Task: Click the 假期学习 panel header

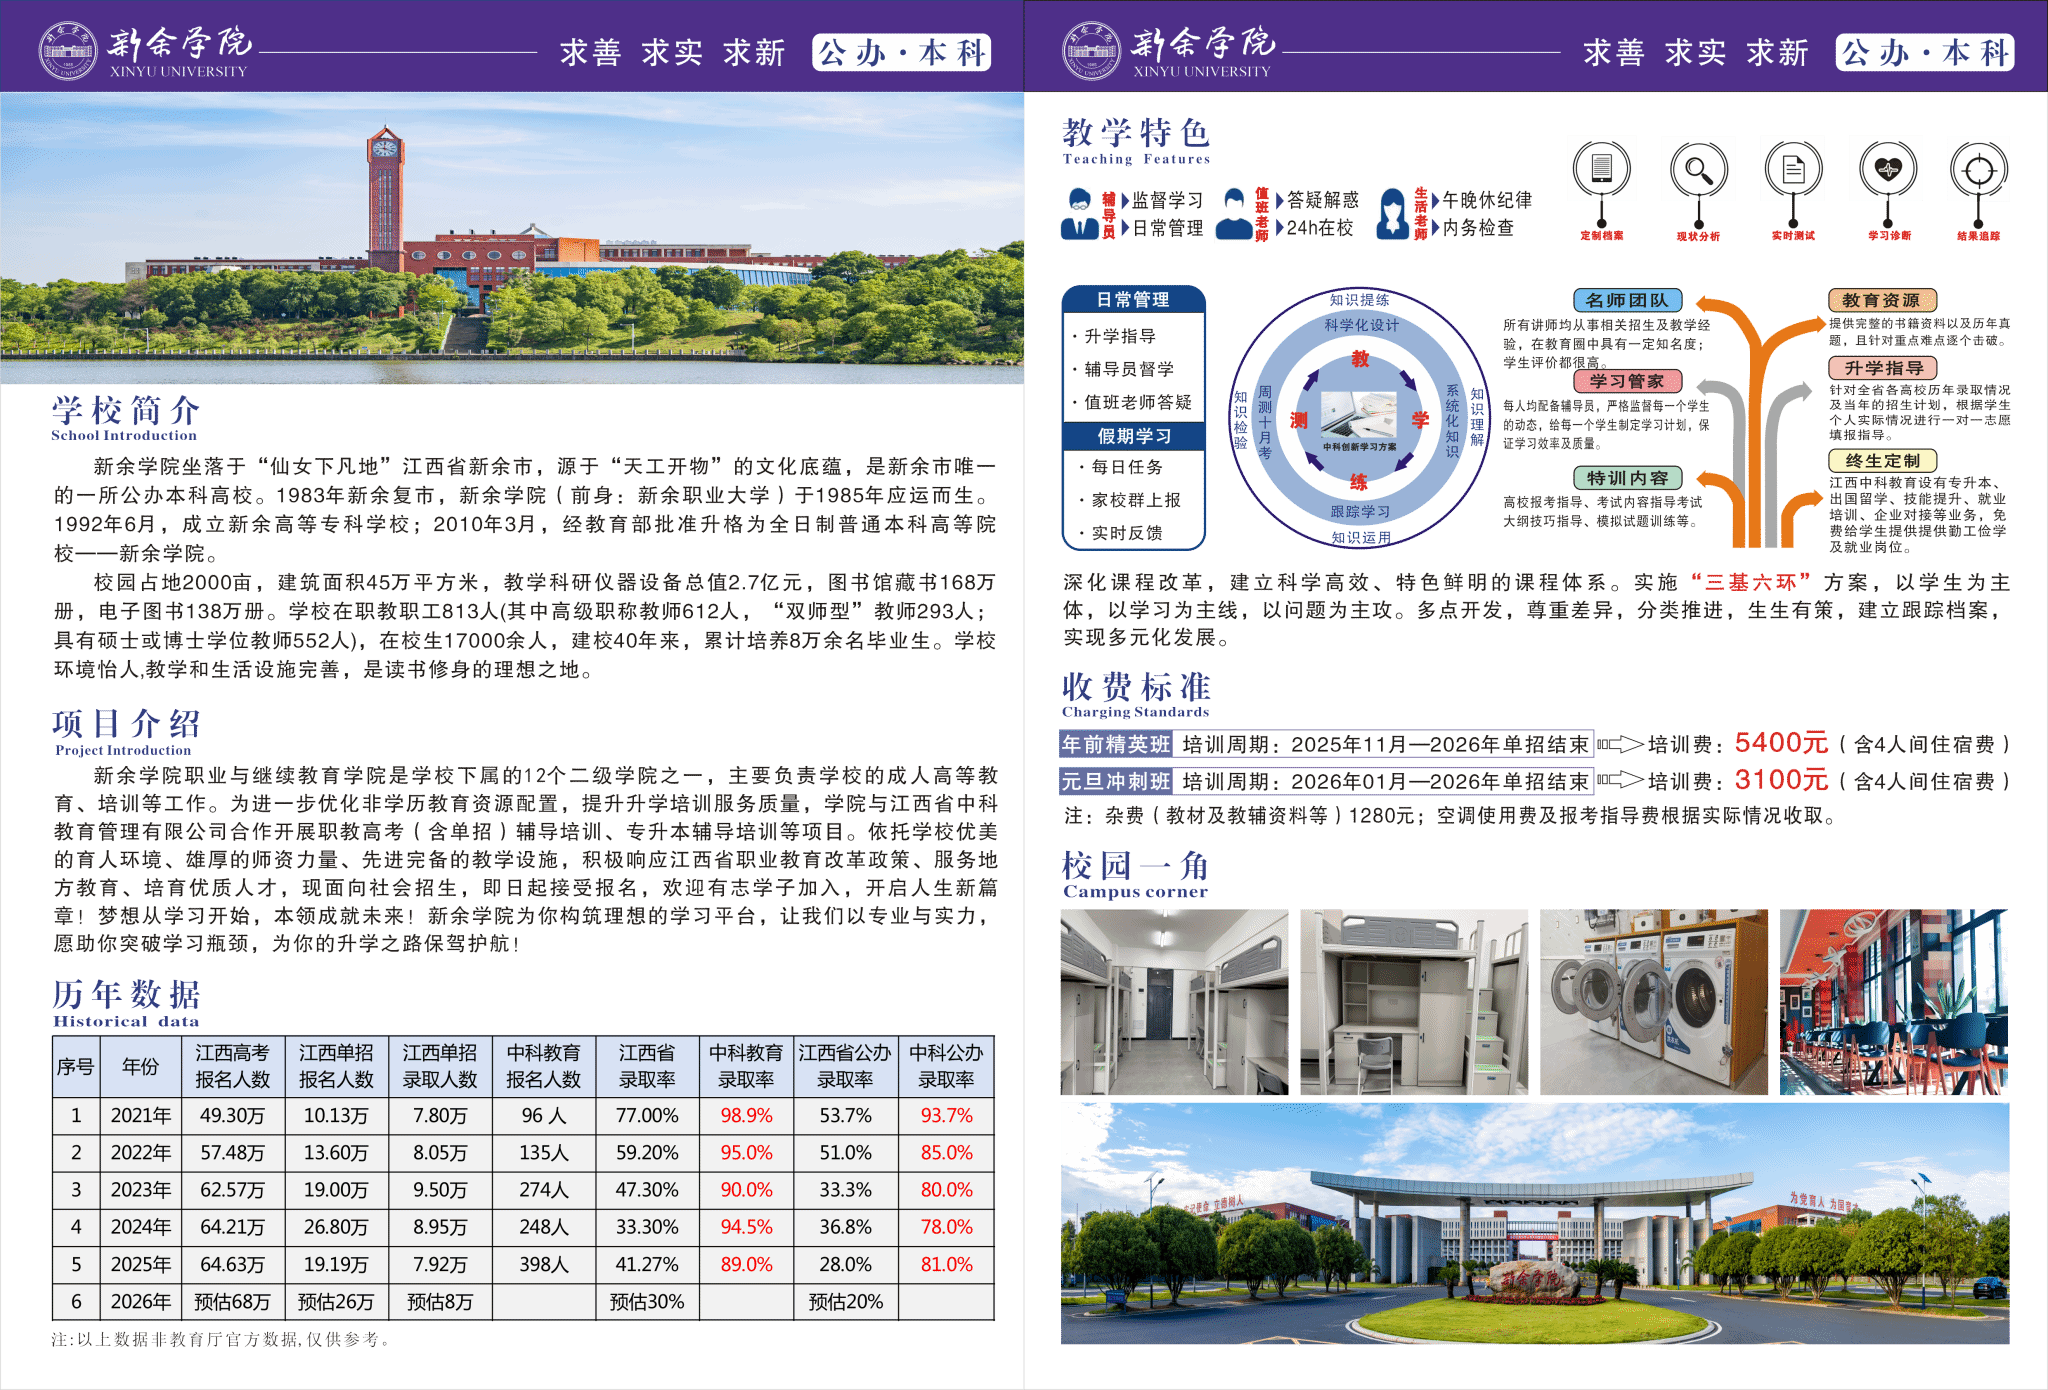Action: point(1133,436)
